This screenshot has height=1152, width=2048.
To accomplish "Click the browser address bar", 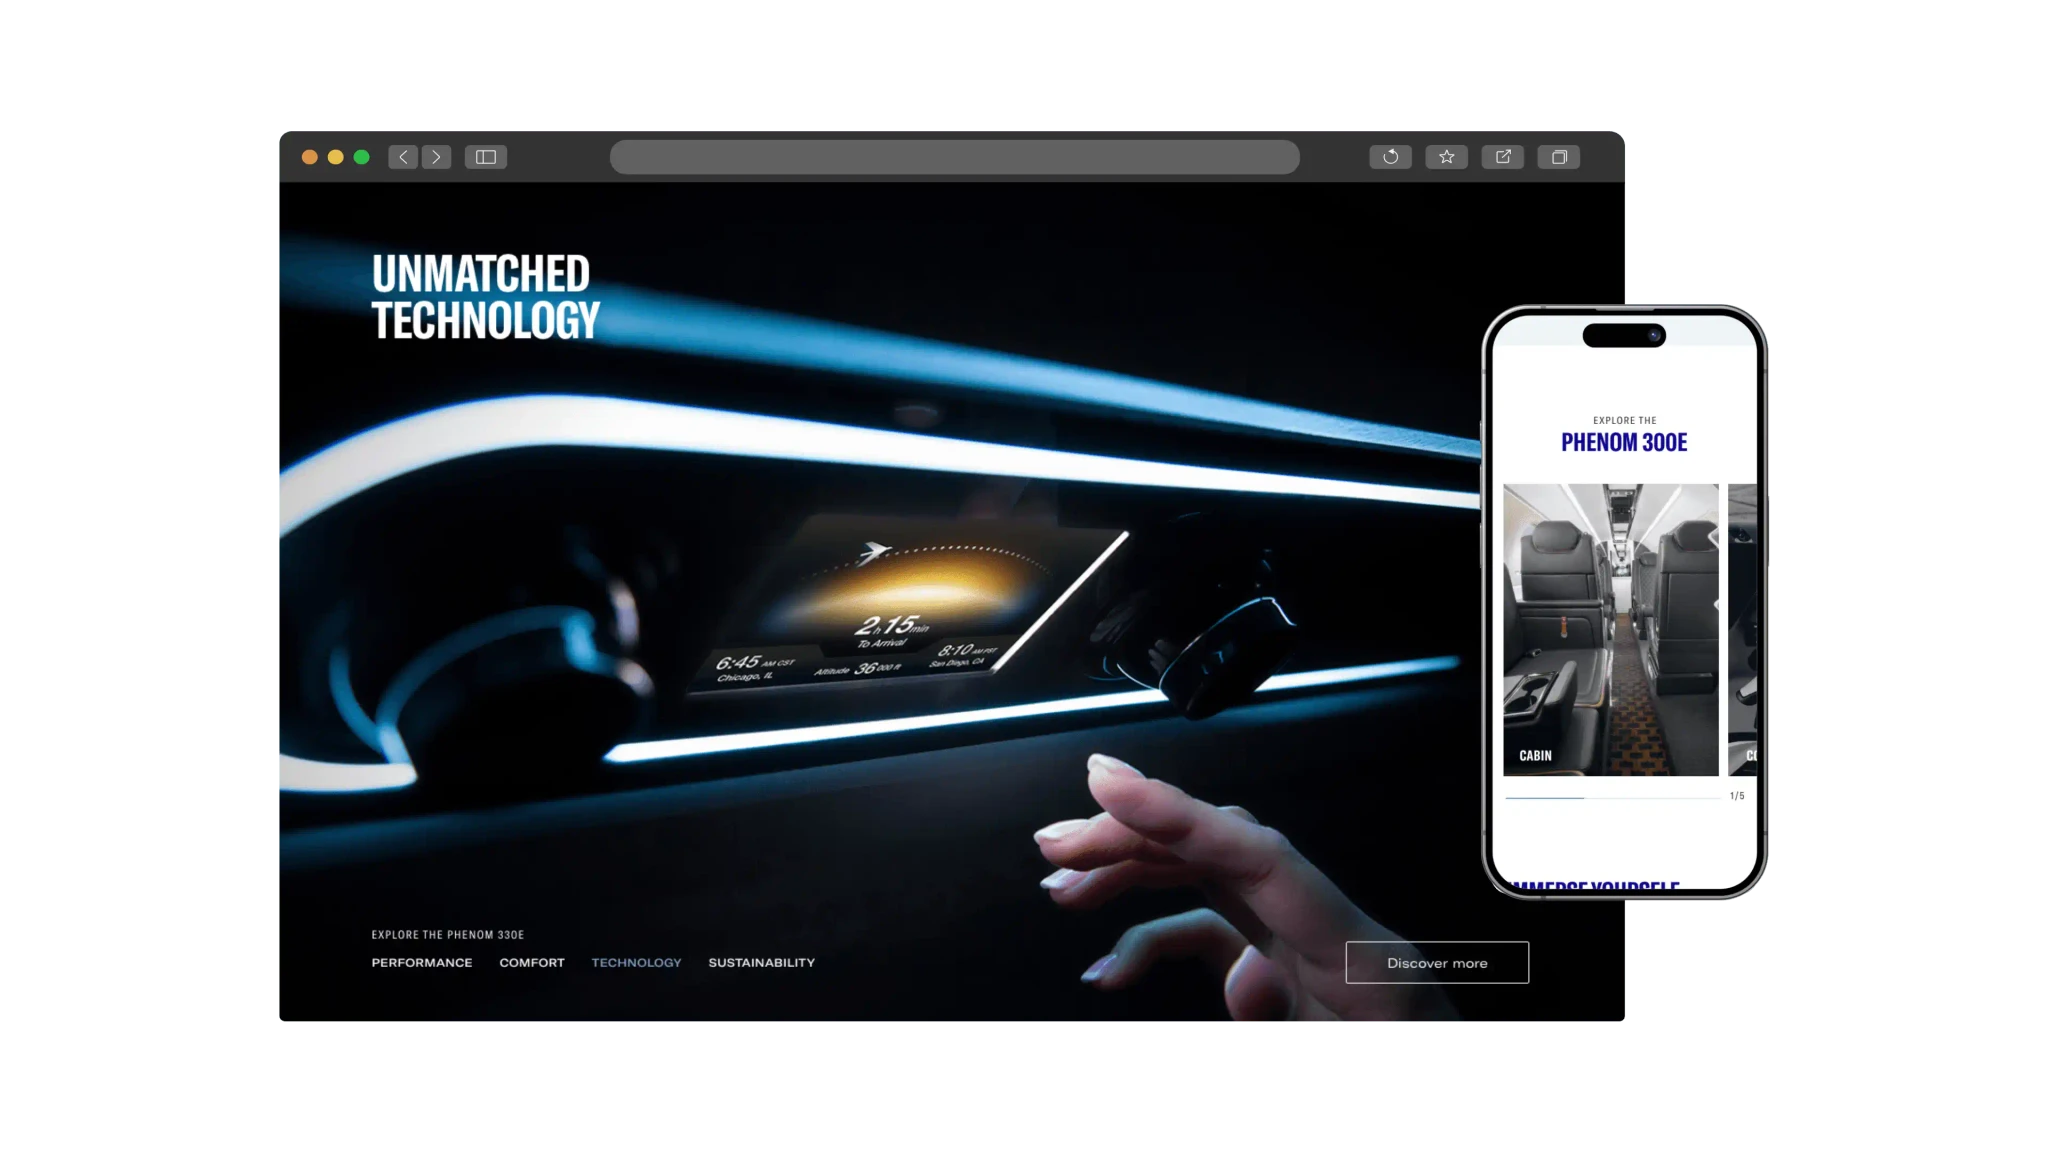I will (x=953, y=157).
